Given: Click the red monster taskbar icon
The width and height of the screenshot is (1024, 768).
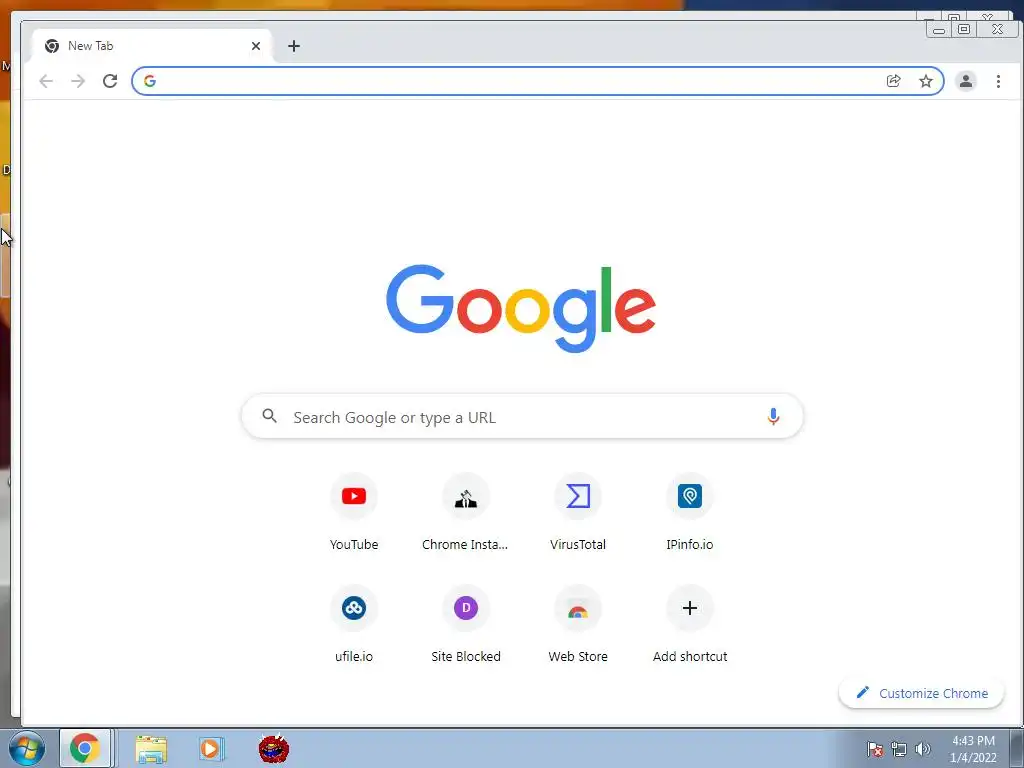Looking at the screenshot, I should [274, 749].
